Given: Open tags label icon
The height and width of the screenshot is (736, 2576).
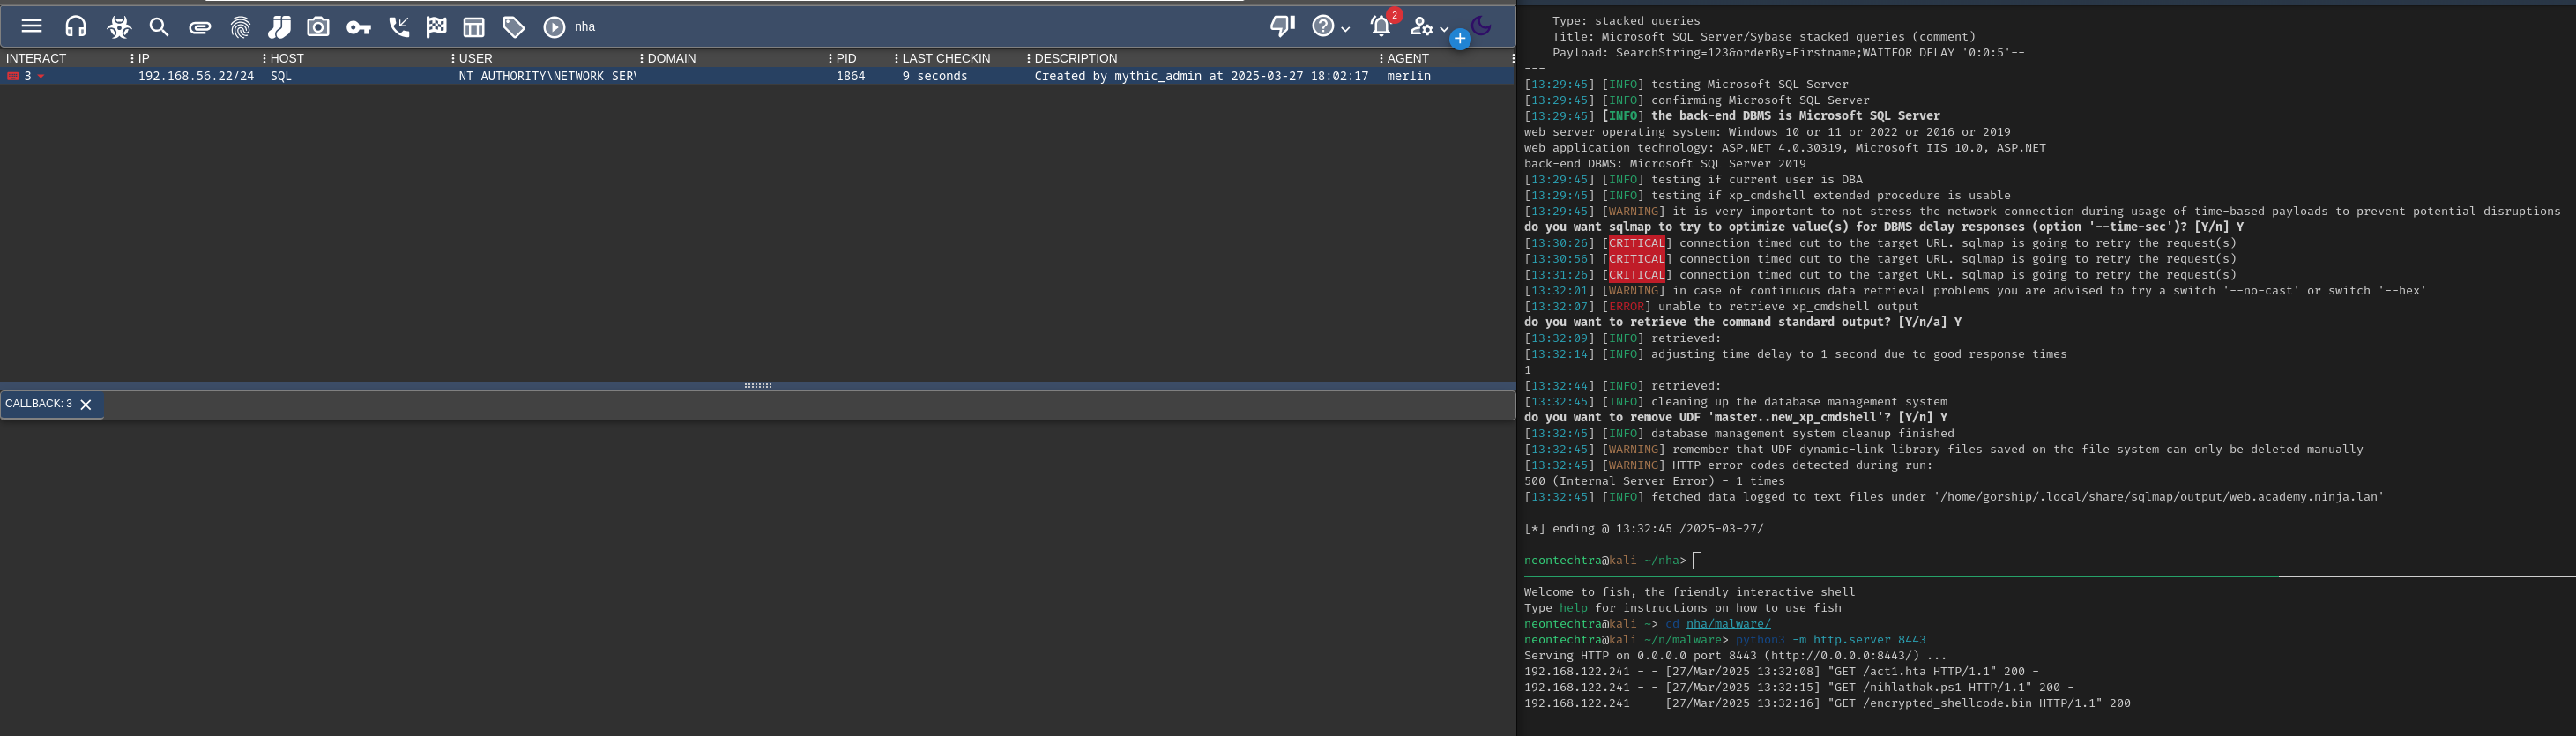Looking at the screenshot, I should click(x=514, y=27).
